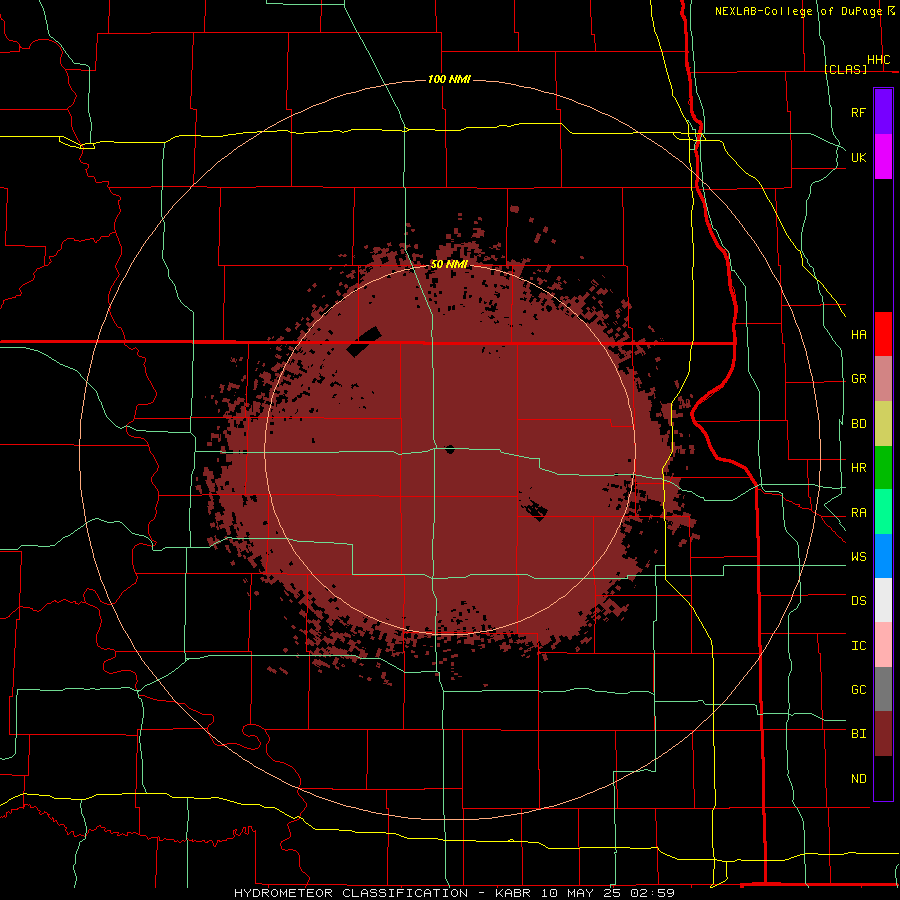Click the HA red legend swatch
This screenshot has width=900, height=900.
point(883,334)
